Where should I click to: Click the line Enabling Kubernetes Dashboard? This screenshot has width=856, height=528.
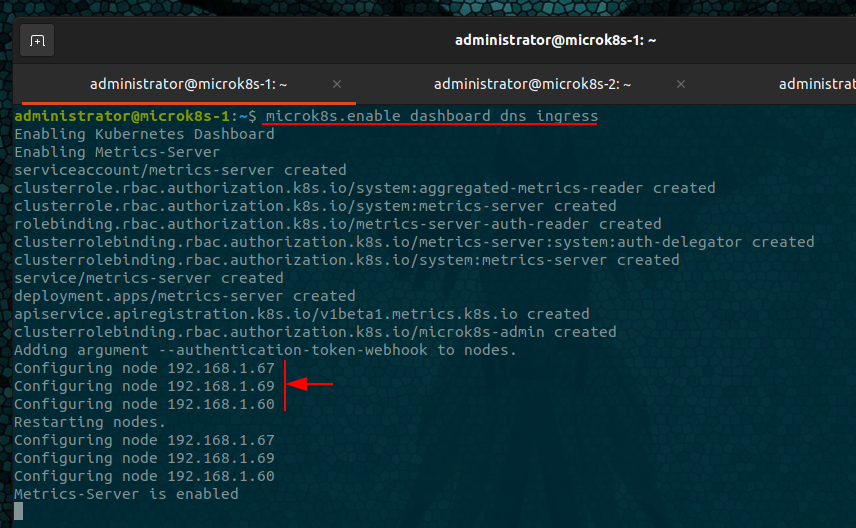click(x=144, y=134)
